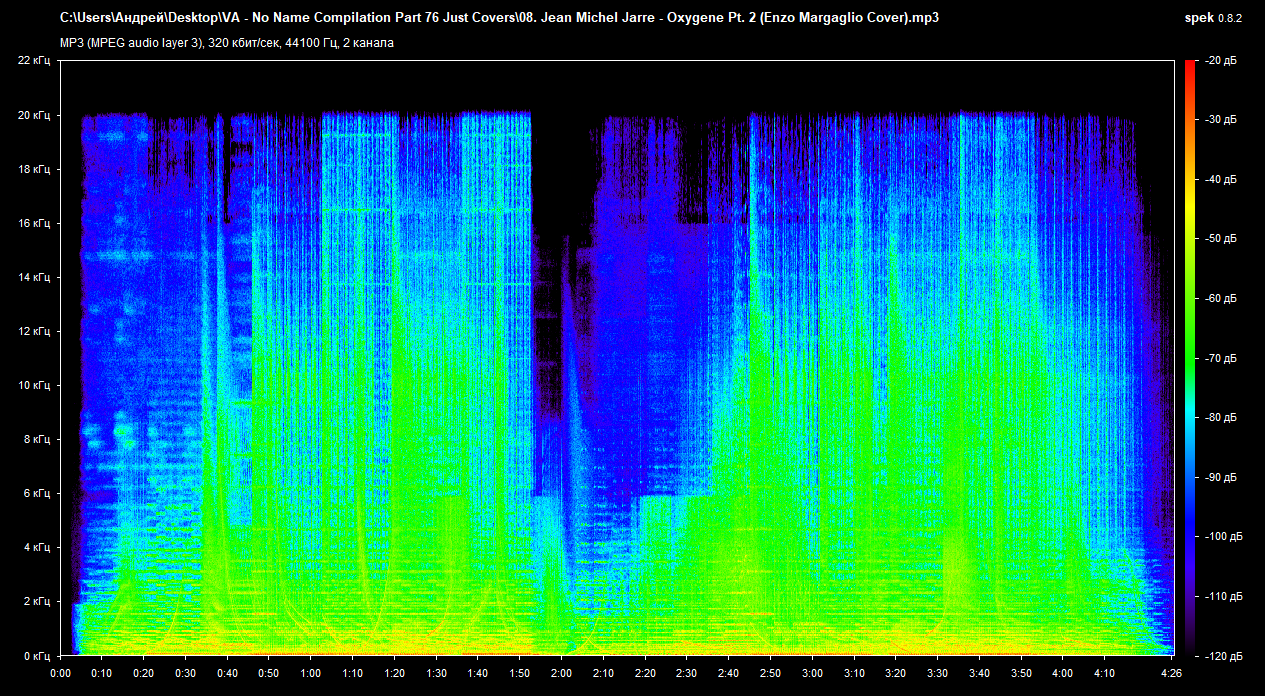This screenshot has width=1265, height=696.
Task: Click the '0:20' time marker label
Action: pyautogui.click(x=144, y=673)
